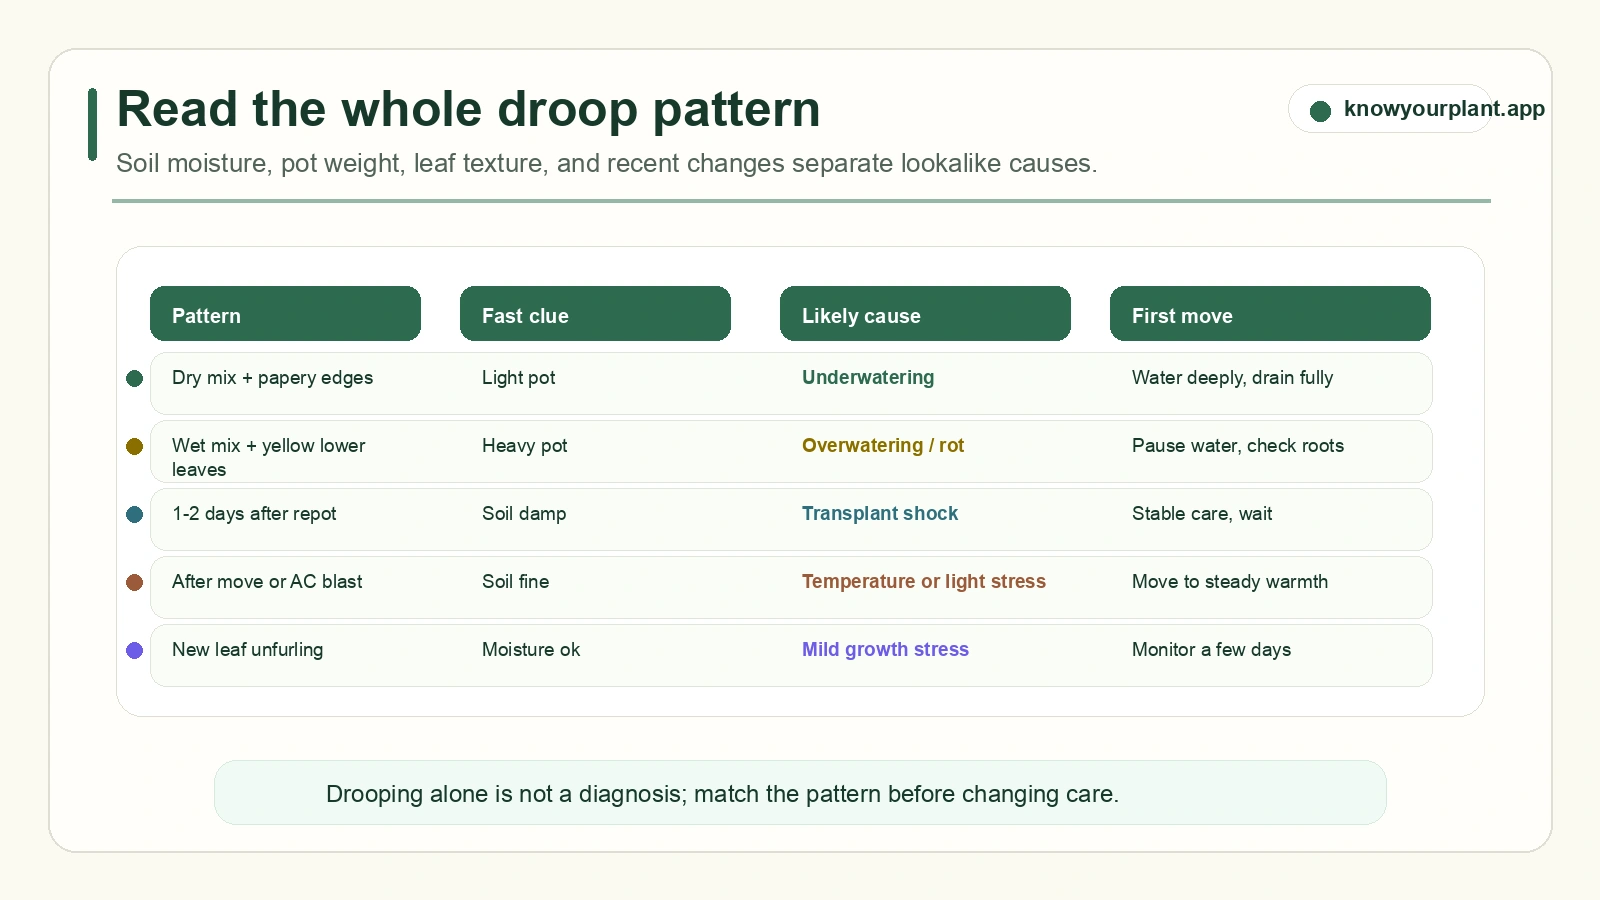Click 'Water deeply, drain fully'
1600x900 pixels.
1232,378
